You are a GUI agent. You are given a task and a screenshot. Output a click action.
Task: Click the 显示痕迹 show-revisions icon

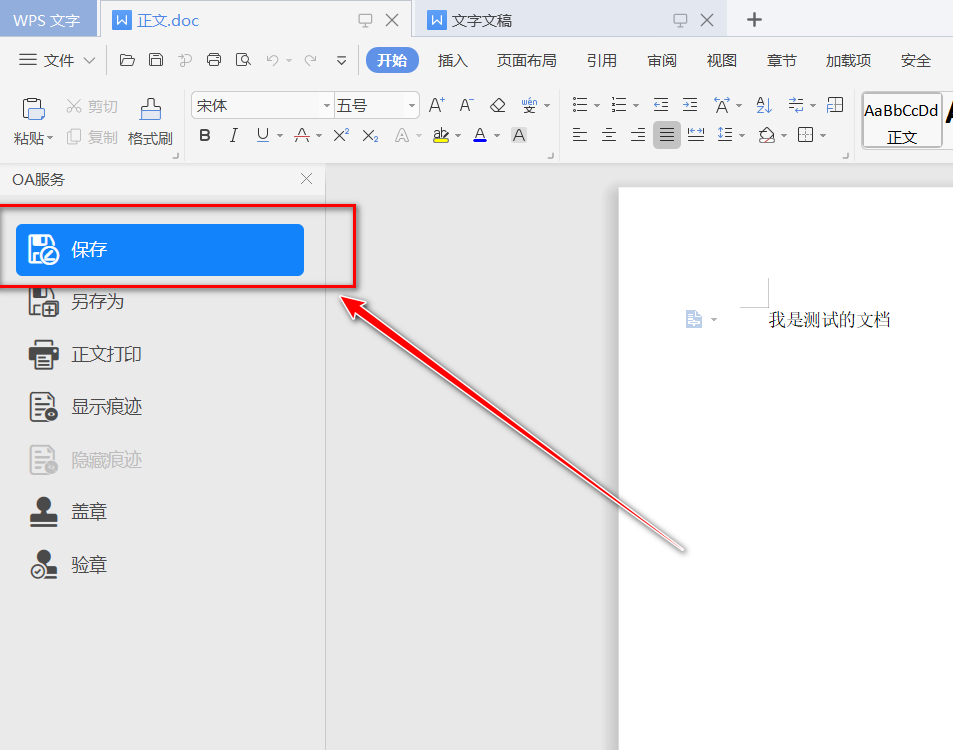click(44, 407)
